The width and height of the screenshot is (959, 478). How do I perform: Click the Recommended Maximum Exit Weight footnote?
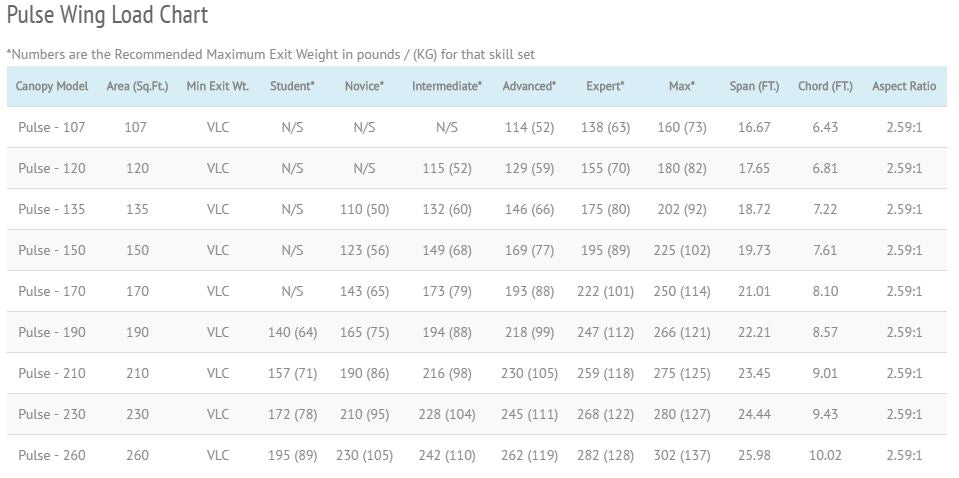(x=270, y=54)
